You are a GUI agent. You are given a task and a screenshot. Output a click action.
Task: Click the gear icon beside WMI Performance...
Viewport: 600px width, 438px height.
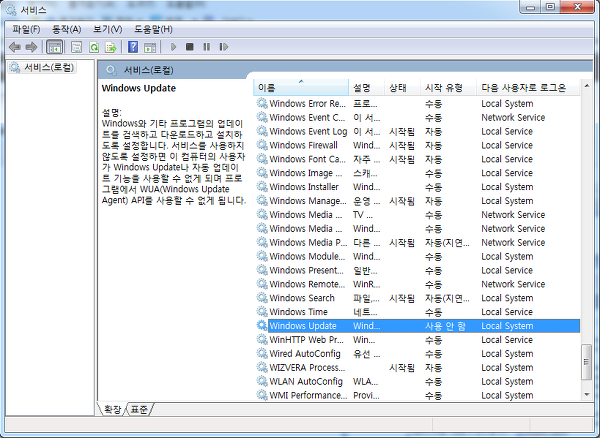coord(262,395)
